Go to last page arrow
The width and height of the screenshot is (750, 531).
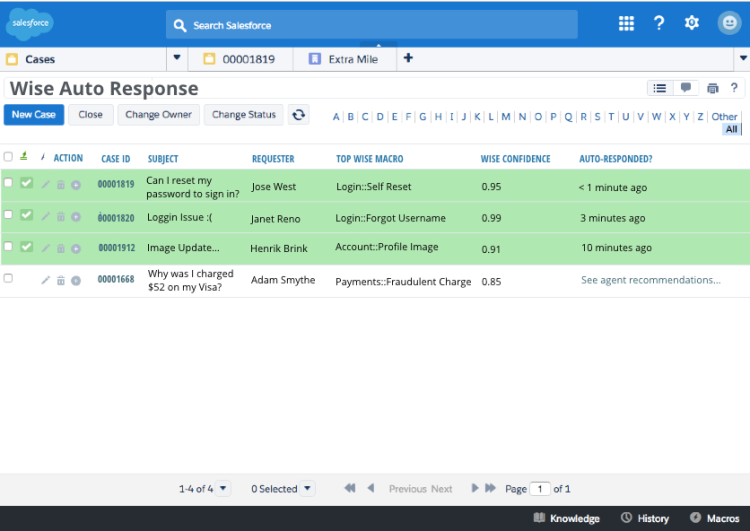pyautogui.click(x=490, y=488)
